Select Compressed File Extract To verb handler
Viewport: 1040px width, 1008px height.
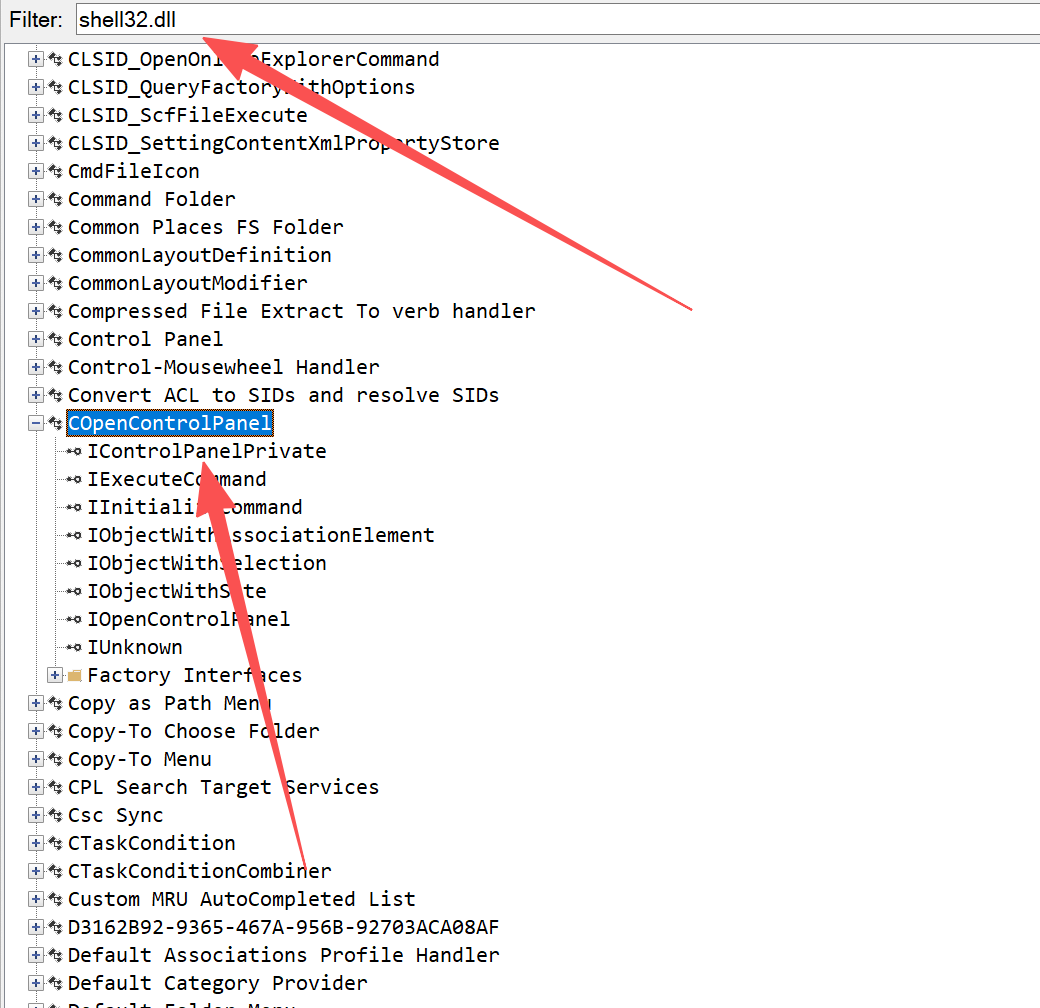(x=301, y=311)
